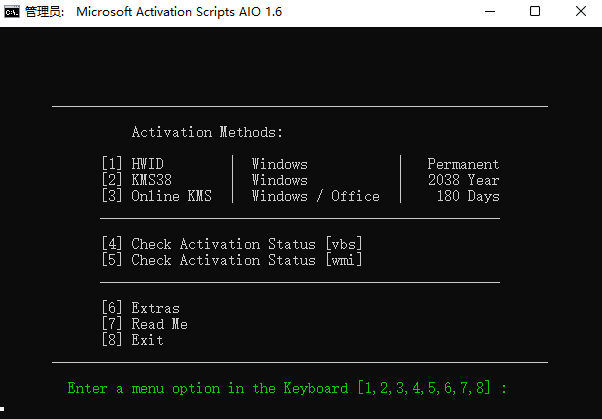
Task: Click the blinking cursor at console bottom-left
Action: click(2, 409)
